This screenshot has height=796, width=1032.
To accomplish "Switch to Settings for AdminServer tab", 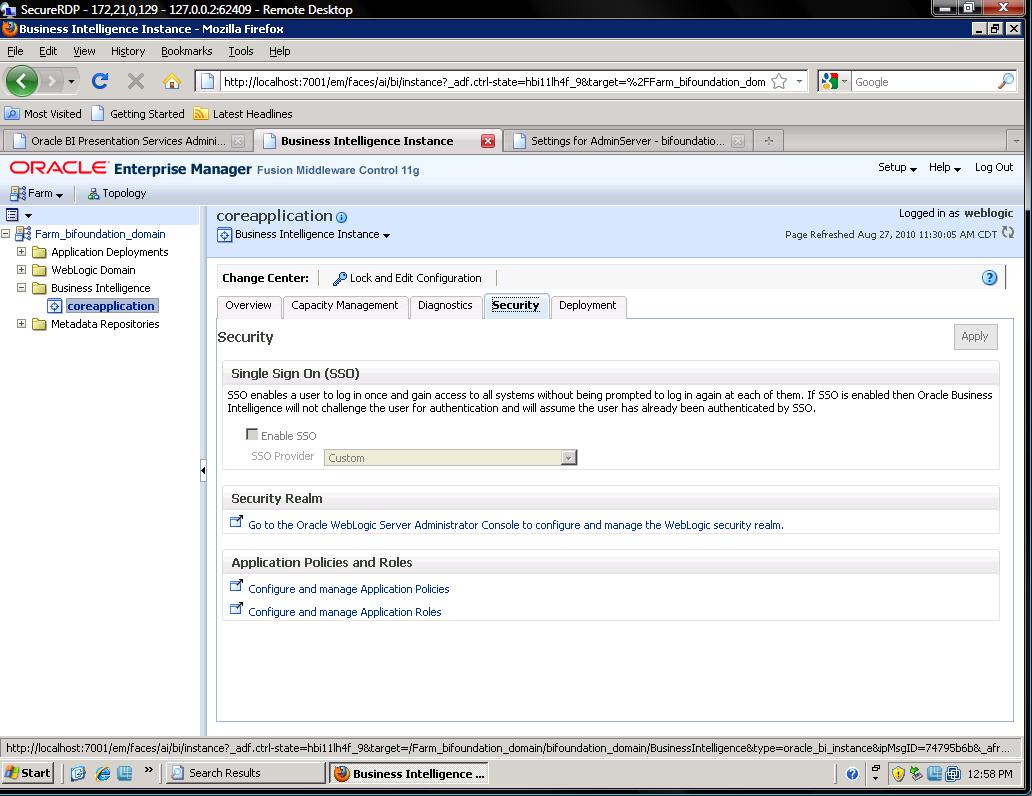I will (x=627, y=141).
